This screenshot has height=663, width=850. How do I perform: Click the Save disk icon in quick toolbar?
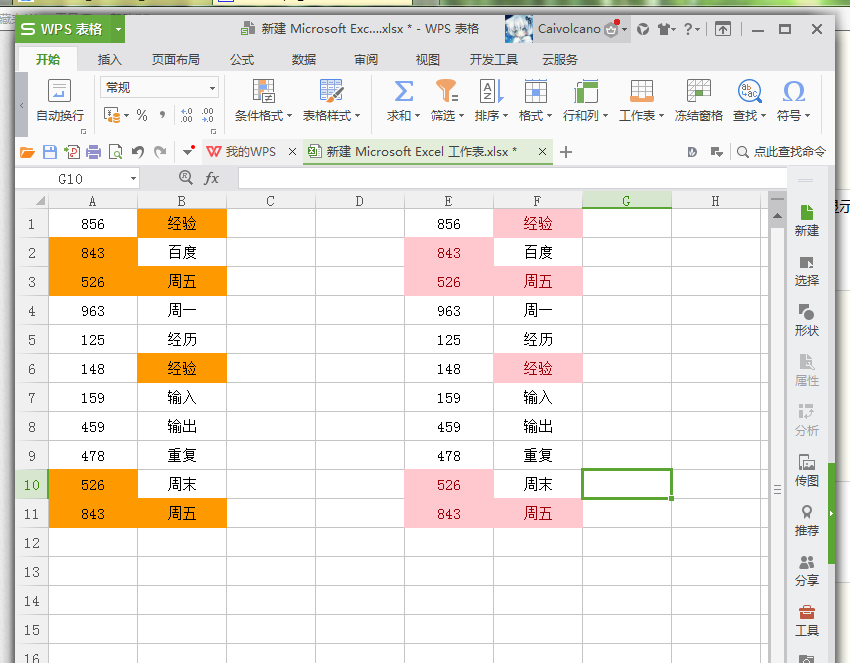[50, 152]
